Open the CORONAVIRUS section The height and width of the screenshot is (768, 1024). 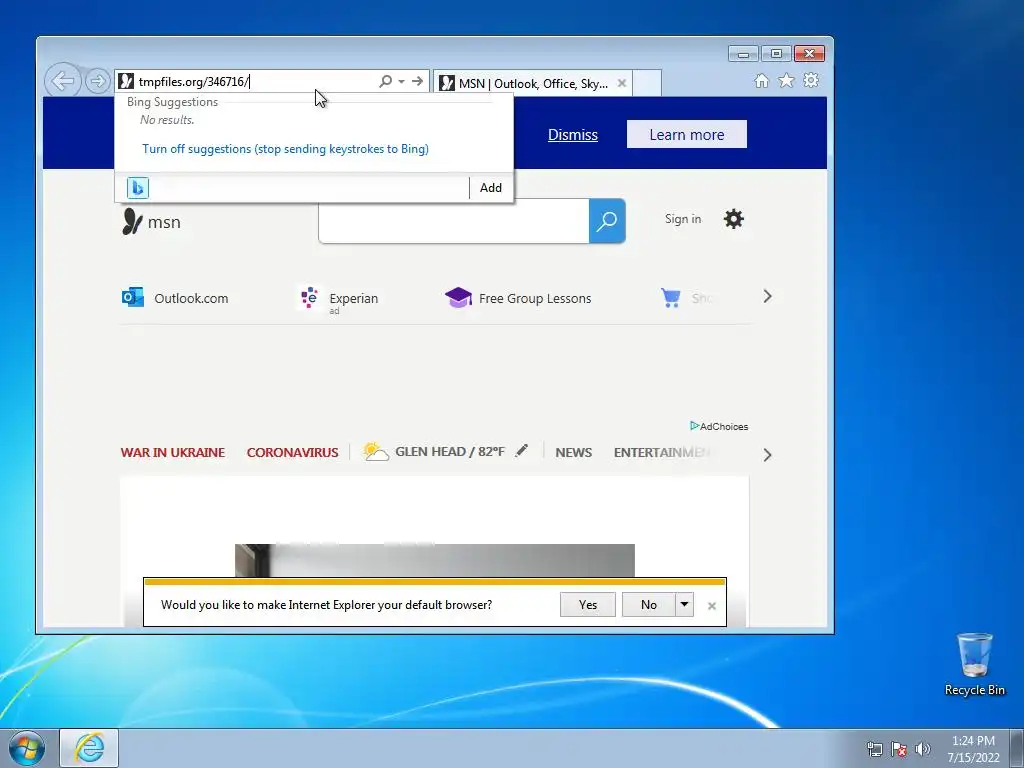click(x=292, y=452)
